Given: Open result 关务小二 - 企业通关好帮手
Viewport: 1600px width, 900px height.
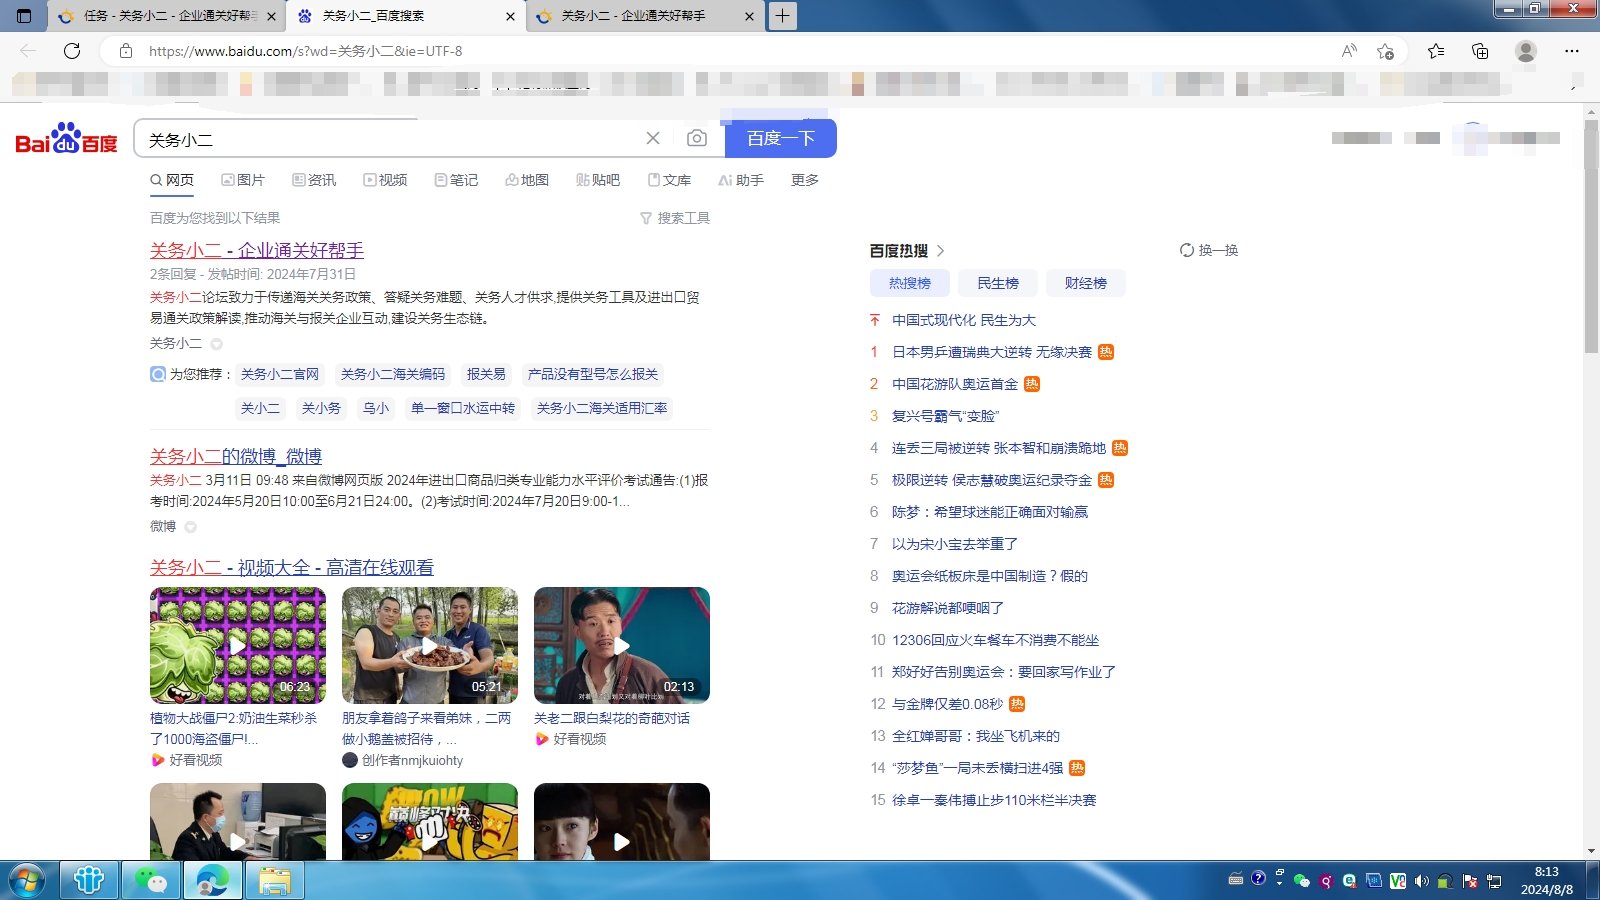Looking at the screenshot, I should pyautogui.click(x=257, y=250).
